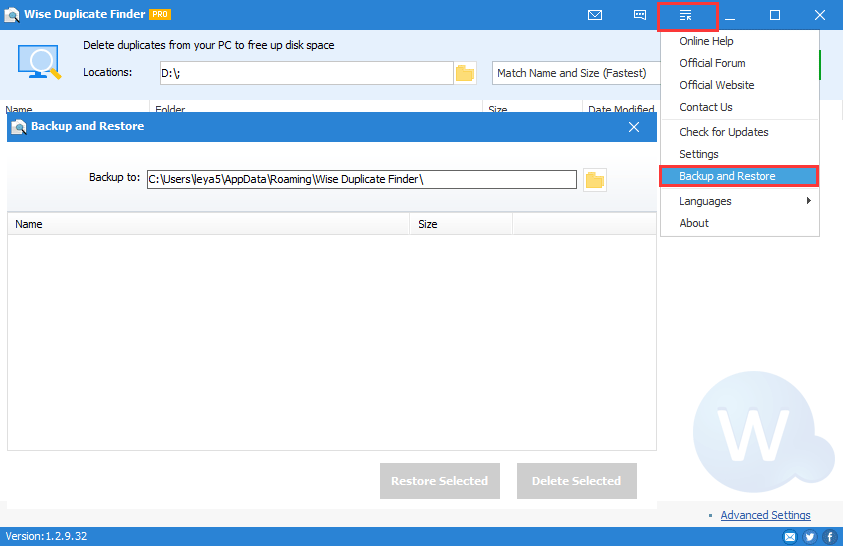
Task: Open the Advanced Settings link
Action: [x=766, y=515]
